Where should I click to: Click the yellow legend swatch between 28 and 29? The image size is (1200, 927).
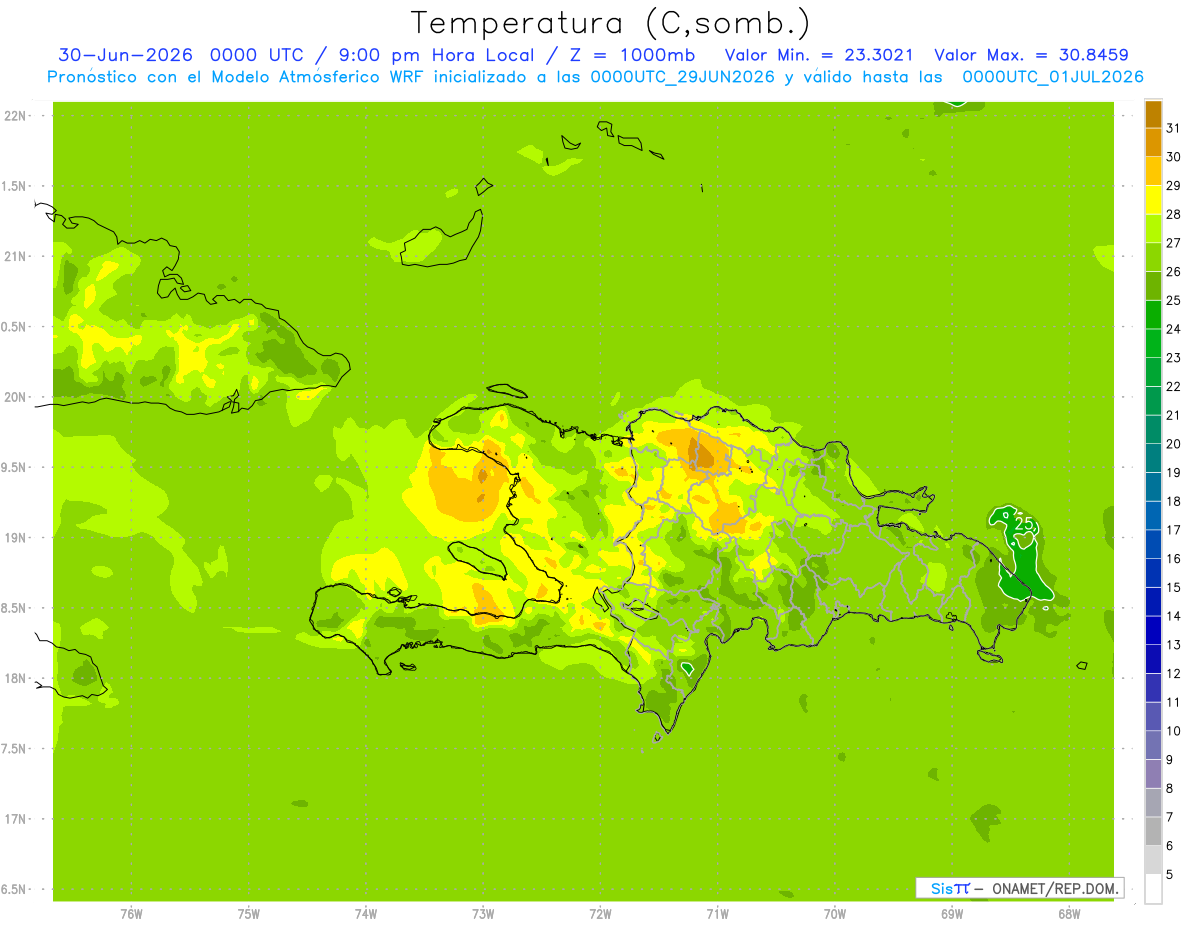[x=1153, y=200]
